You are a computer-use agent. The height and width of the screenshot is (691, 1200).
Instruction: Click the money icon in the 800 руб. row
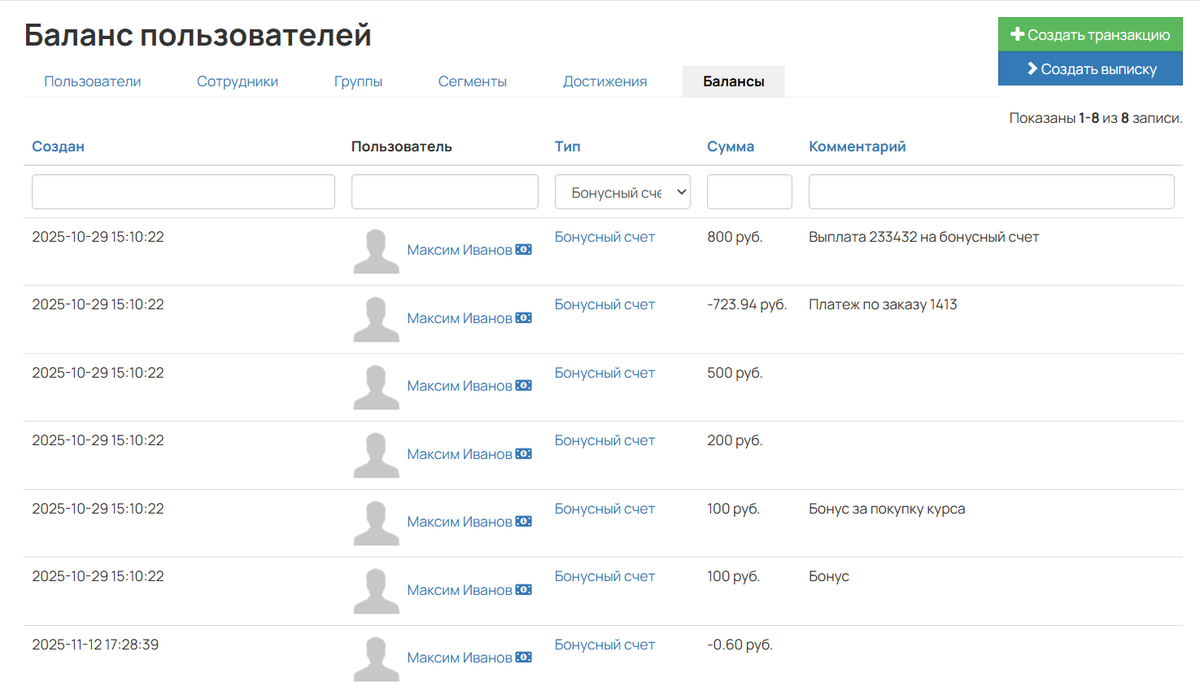point(524,250)
